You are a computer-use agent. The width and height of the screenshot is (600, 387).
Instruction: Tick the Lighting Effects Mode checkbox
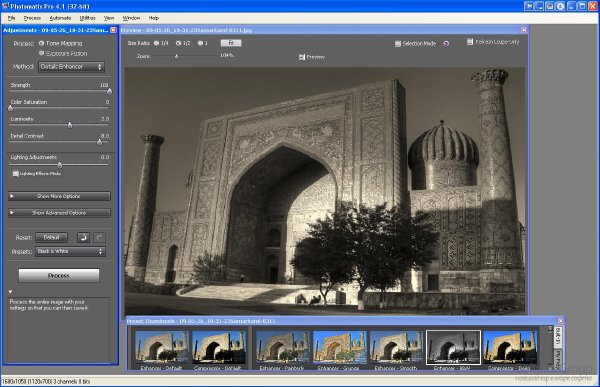(15, 173)
